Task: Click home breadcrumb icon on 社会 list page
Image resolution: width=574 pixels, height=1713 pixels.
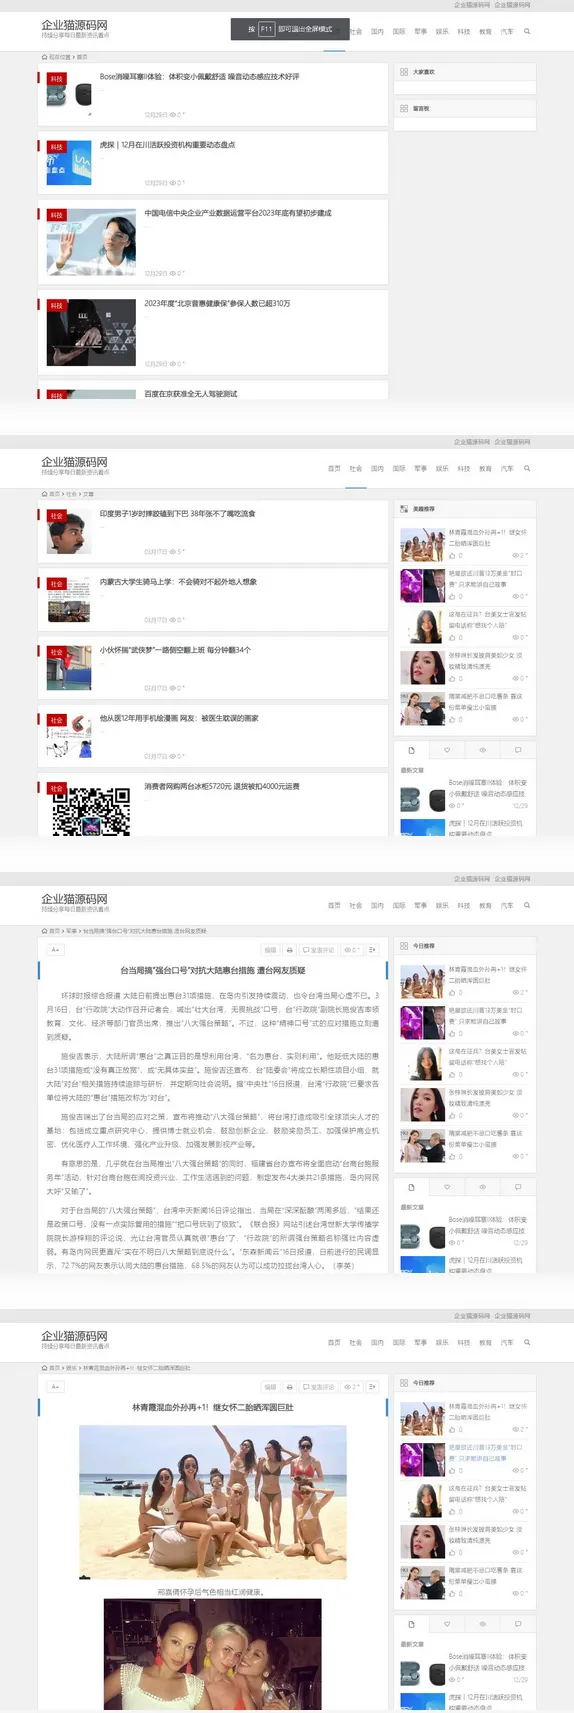Action: coord(44,494)
